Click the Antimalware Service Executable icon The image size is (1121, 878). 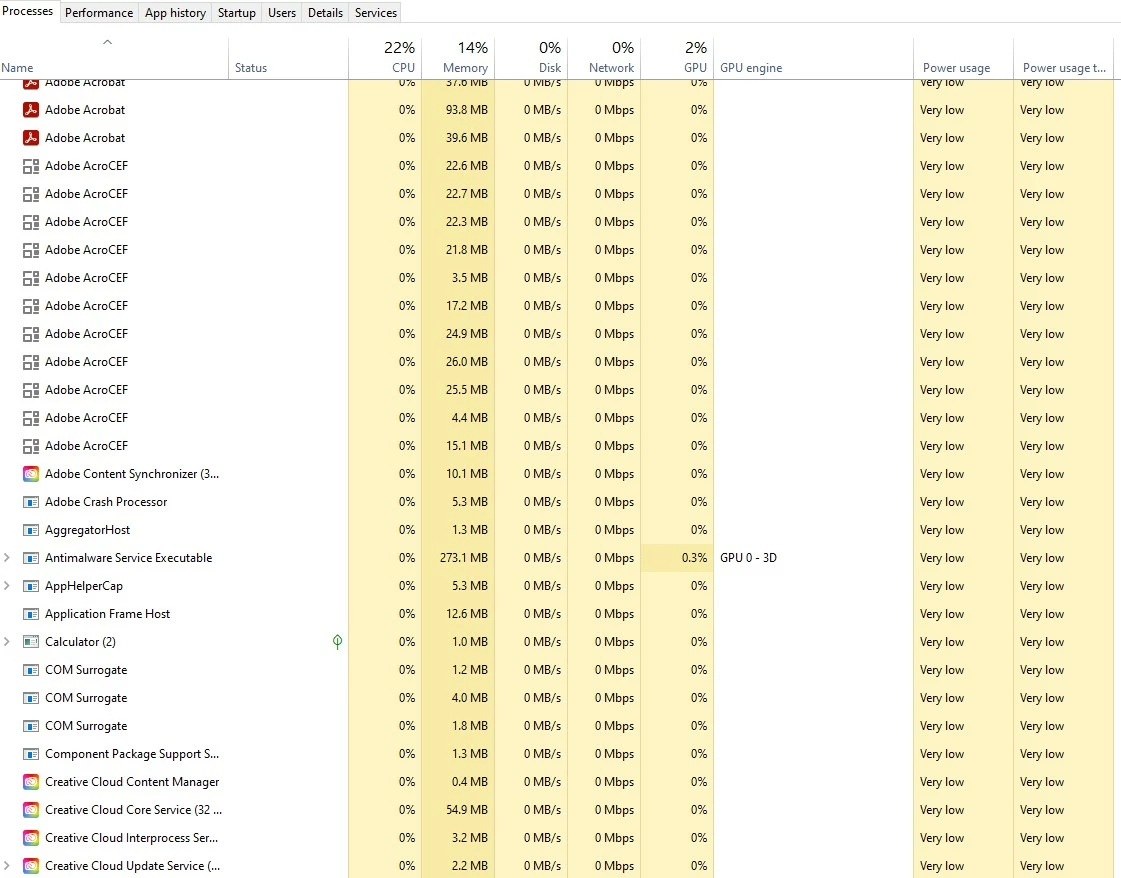point(31,558)
